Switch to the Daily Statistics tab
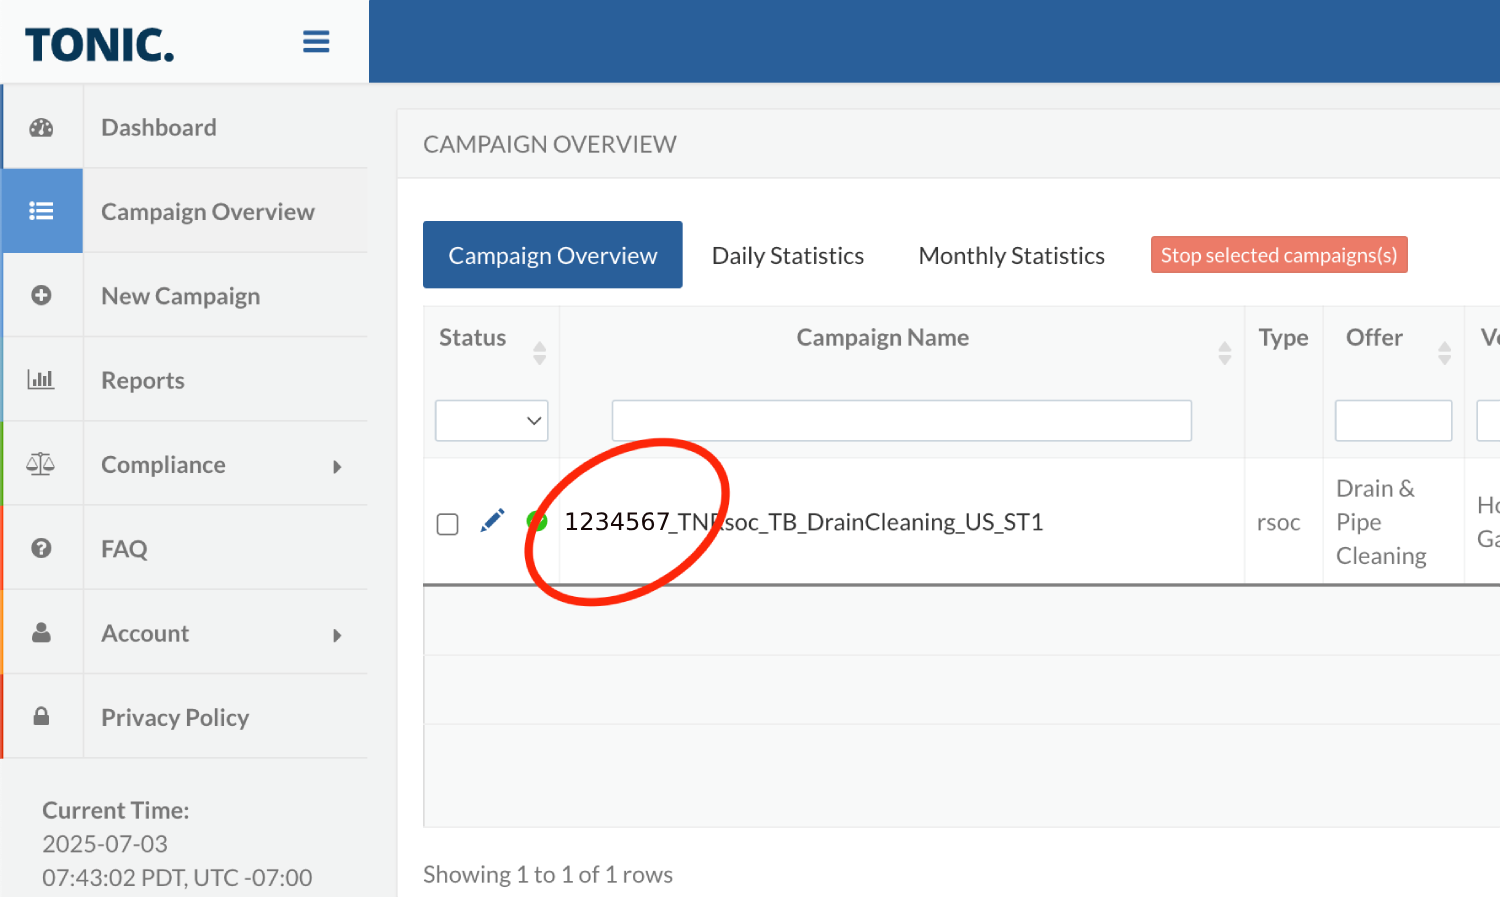 [788, 255]
